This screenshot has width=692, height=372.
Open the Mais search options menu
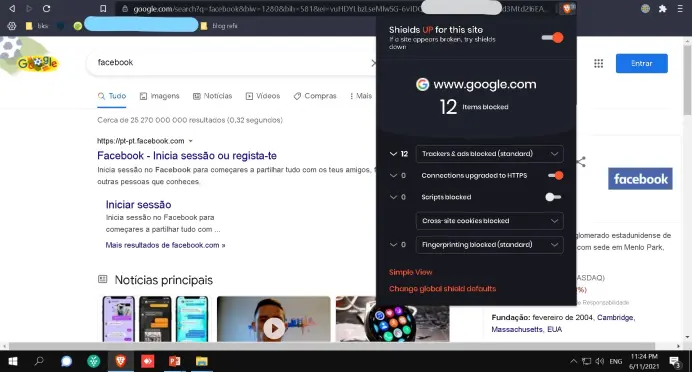point(361,96)
